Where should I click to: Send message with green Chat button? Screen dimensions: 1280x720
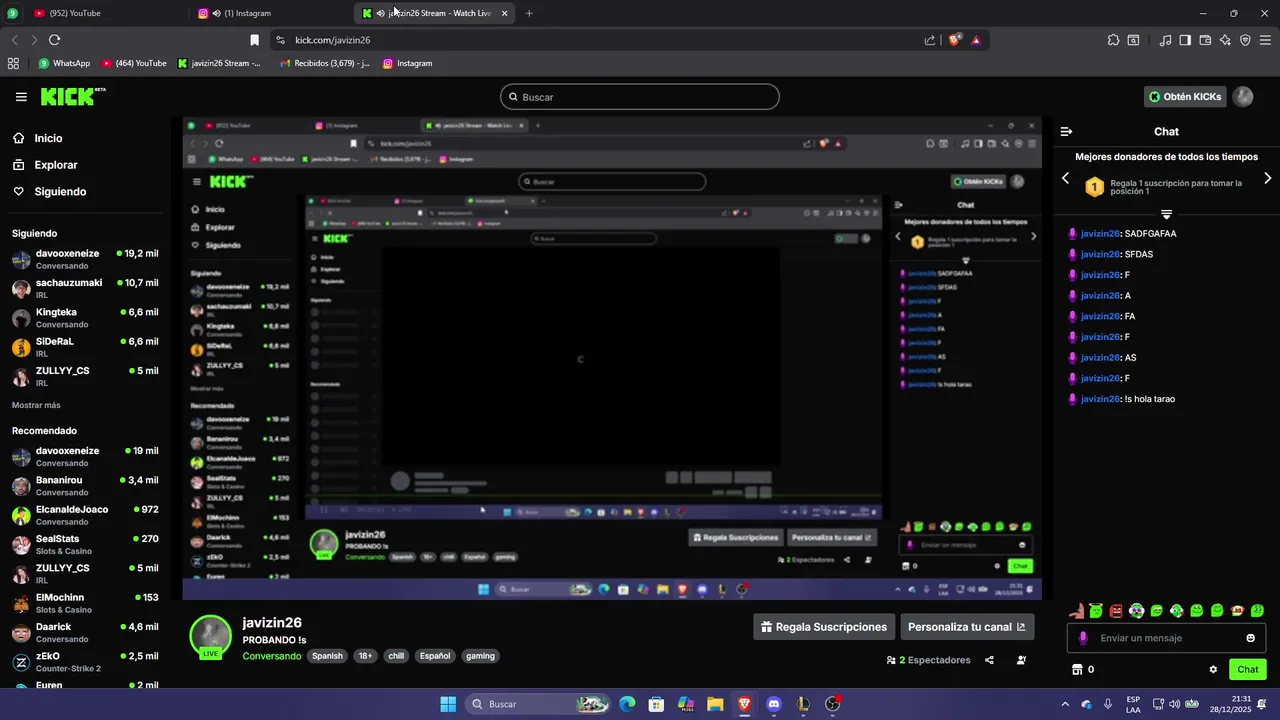click(x=1248, y=670)
